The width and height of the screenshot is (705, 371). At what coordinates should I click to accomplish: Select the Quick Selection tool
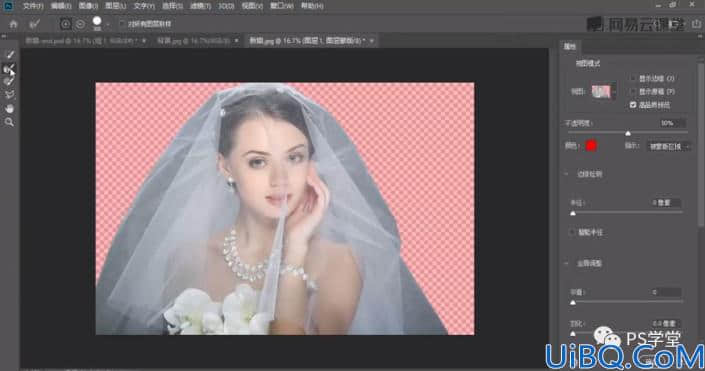pos(9,54)
